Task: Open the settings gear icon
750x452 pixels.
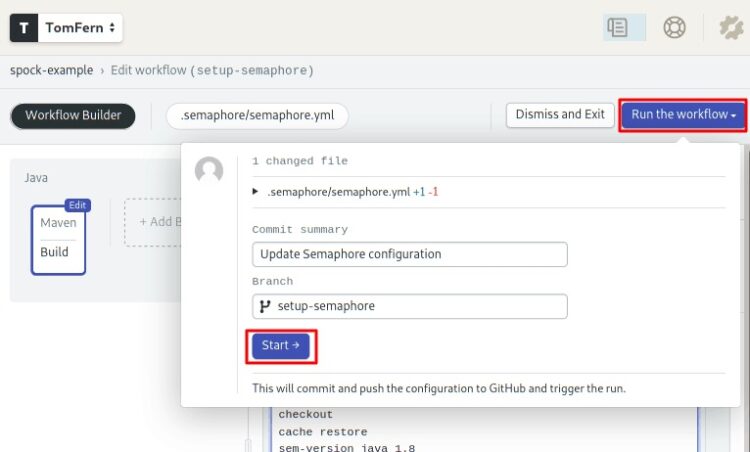Action: tap(731, 27)
